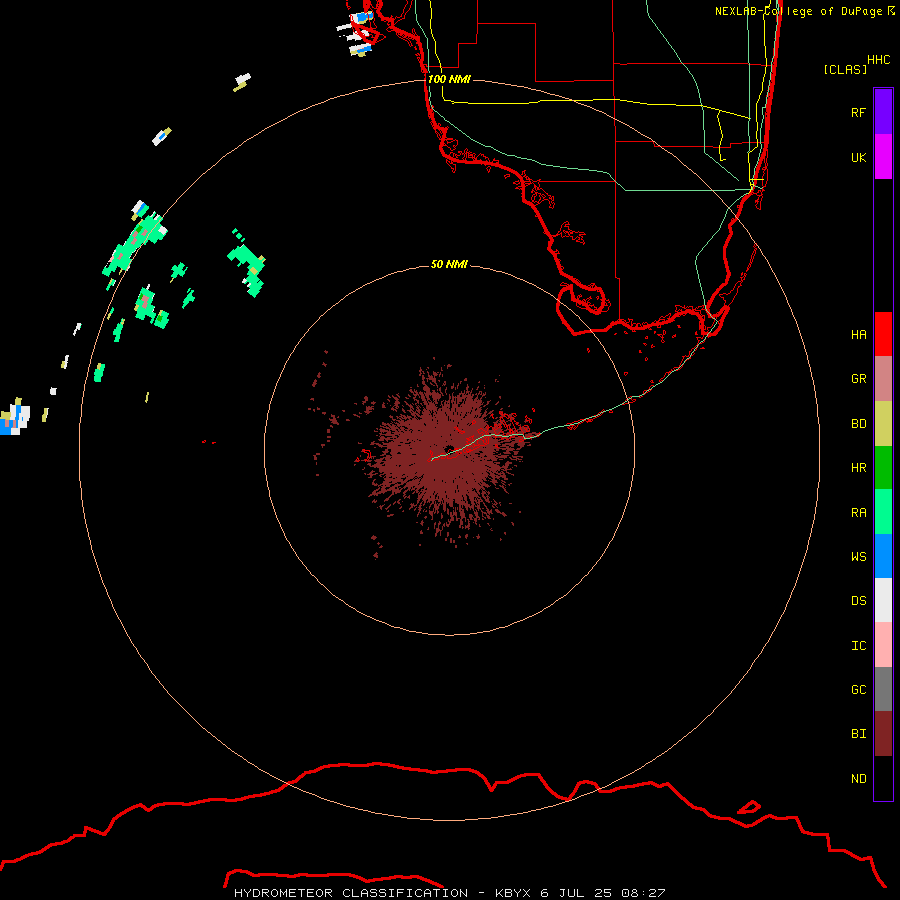Click the HA legend label
Screen dimensions: 900x900
coord(859,334)
